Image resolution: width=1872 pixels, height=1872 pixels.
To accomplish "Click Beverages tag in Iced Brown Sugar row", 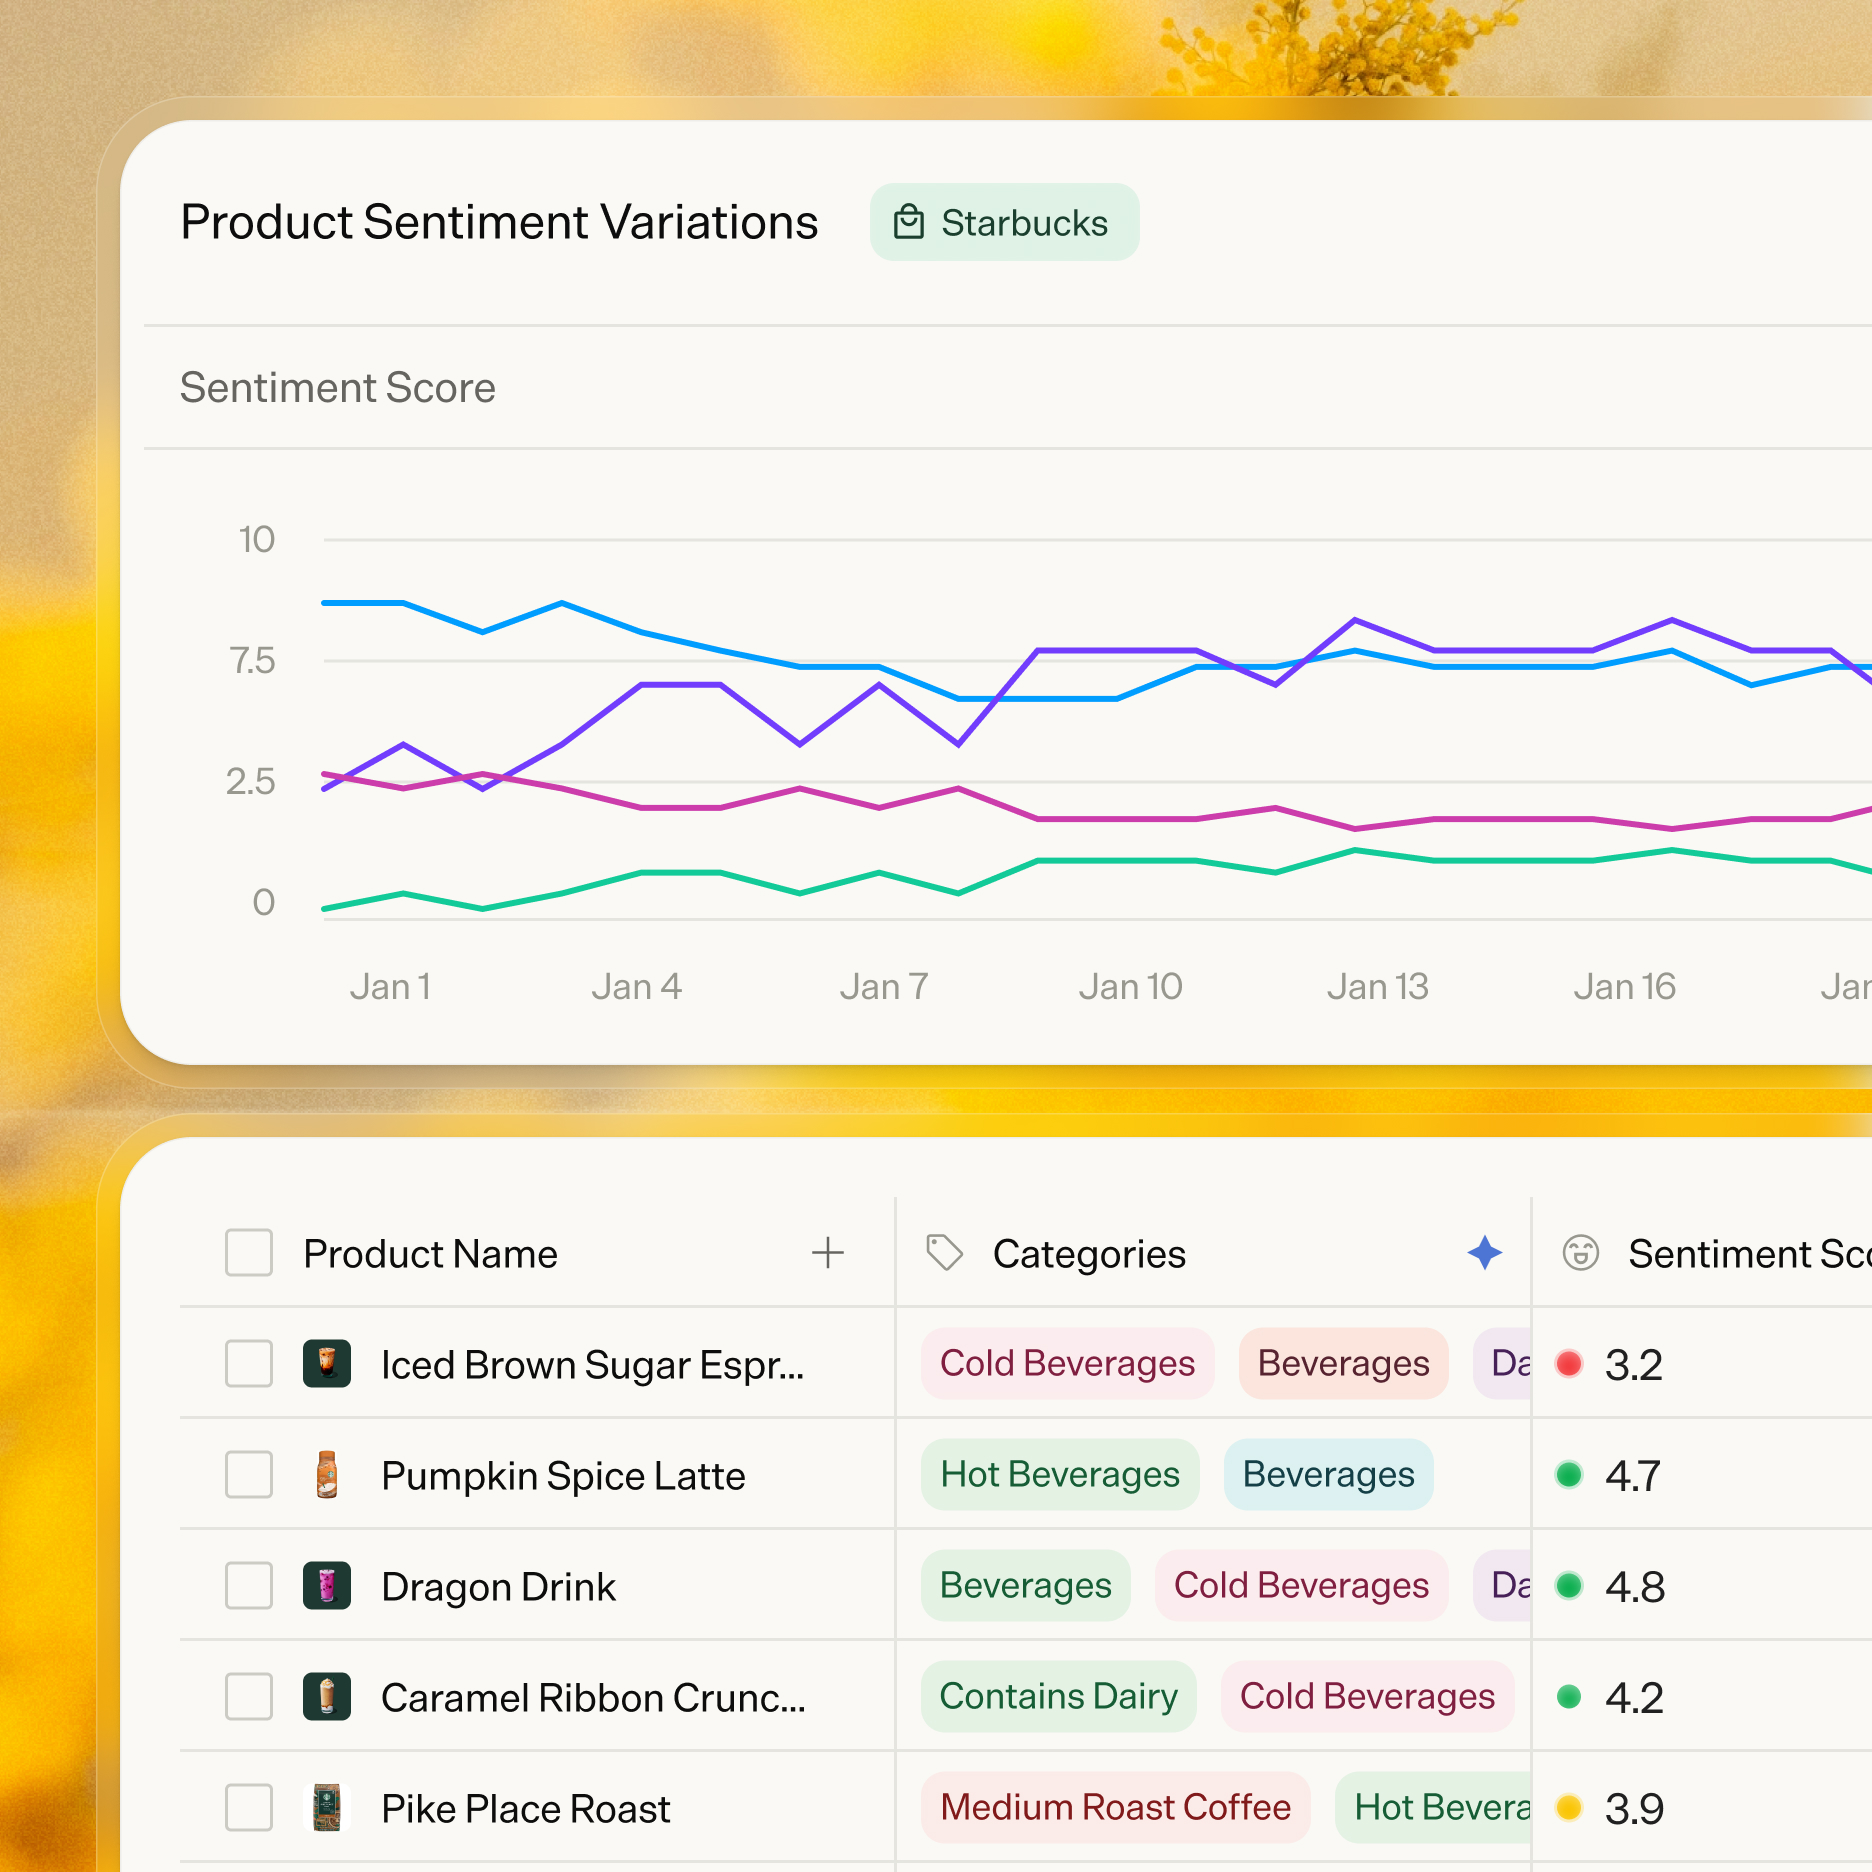I will coord(1344,1364).
